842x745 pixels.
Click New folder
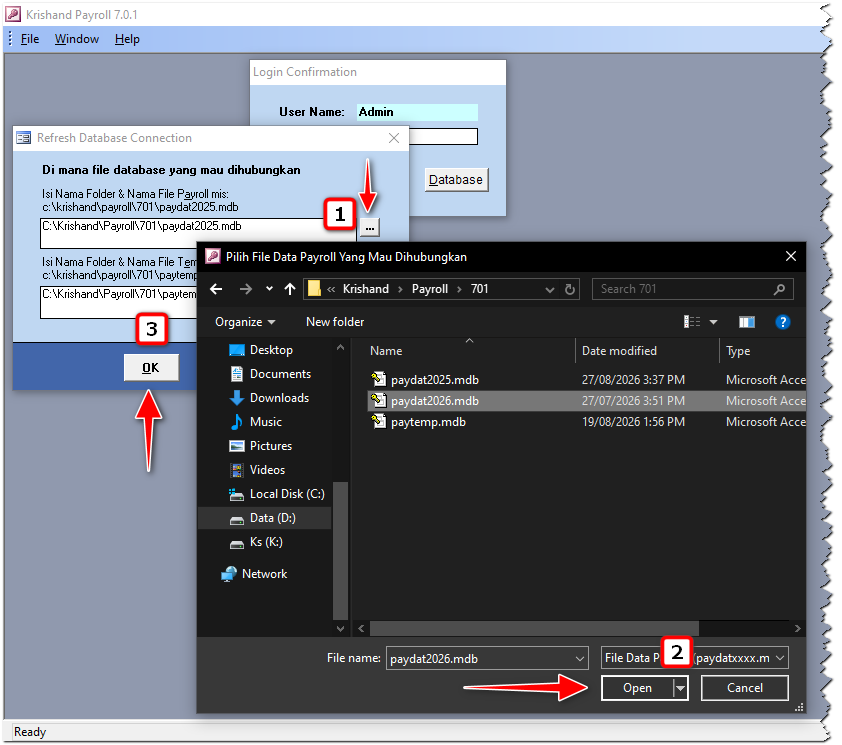335,322
